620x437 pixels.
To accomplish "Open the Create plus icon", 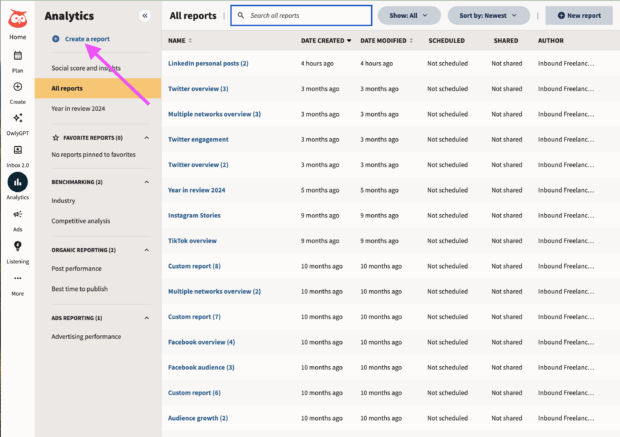I will click(x=17, y=87).
